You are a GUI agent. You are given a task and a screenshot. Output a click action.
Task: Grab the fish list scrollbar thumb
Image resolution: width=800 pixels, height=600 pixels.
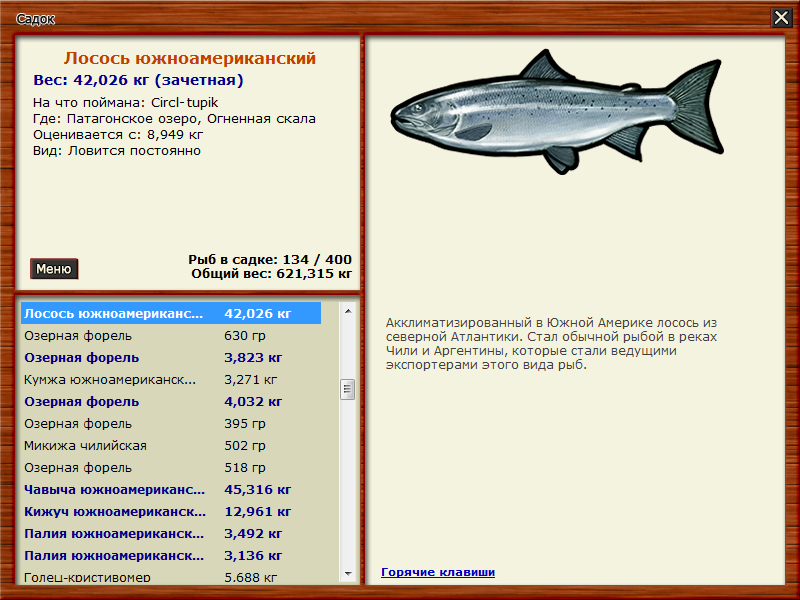347,389
